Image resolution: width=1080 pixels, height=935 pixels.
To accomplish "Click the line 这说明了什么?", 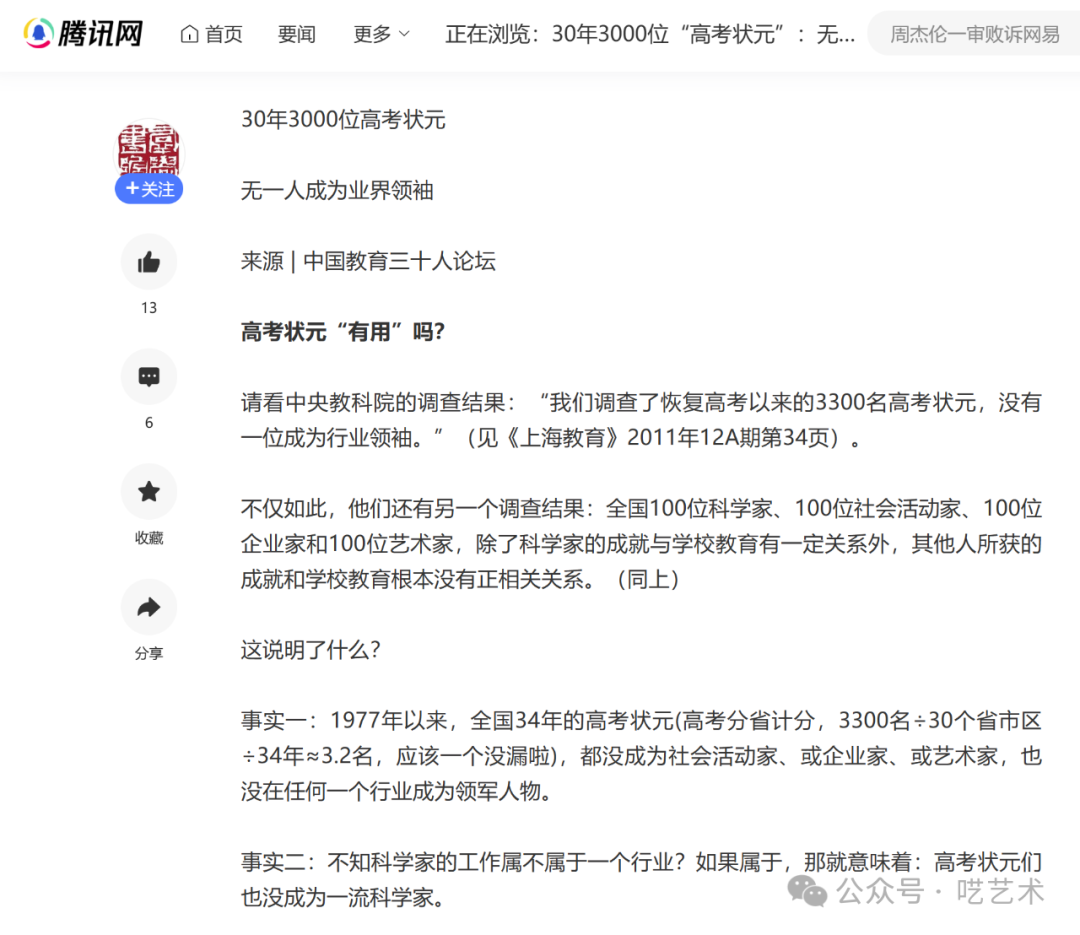I will 310,650.
